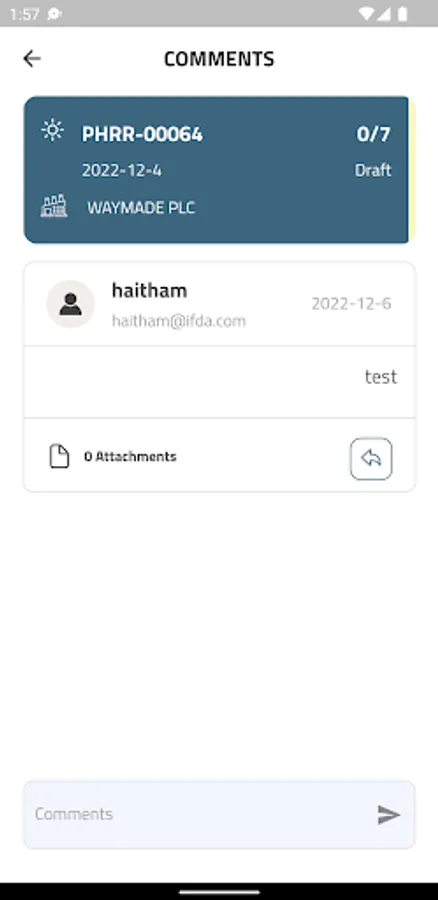The height and width of the screenshot is (900, 438).
Task: Go back using the arrow icon
Action: [32, 58]
